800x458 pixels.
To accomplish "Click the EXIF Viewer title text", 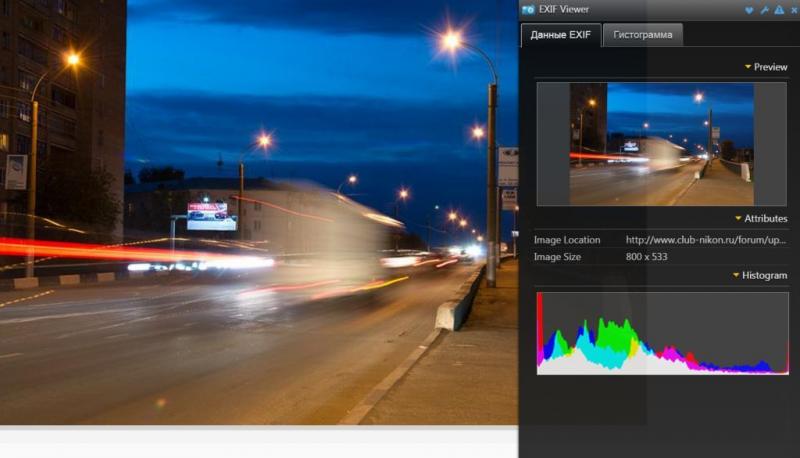I will point(564,9).
